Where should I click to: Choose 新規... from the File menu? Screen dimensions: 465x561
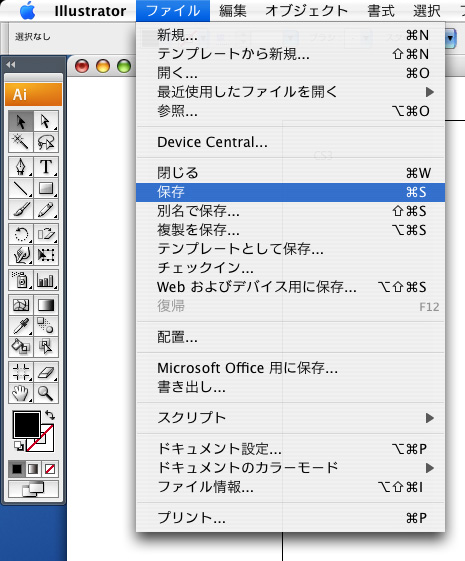point(290,35)
